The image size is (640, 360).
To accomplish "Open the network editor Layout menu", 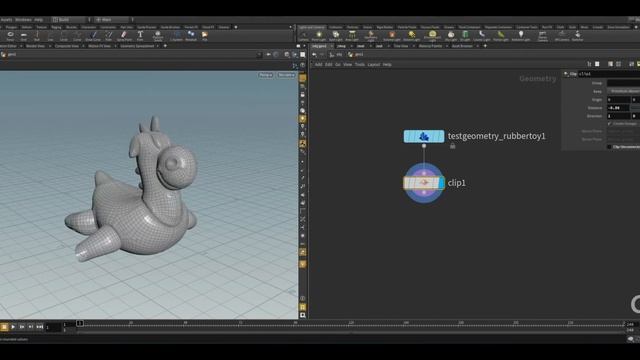I will point(373,64).
